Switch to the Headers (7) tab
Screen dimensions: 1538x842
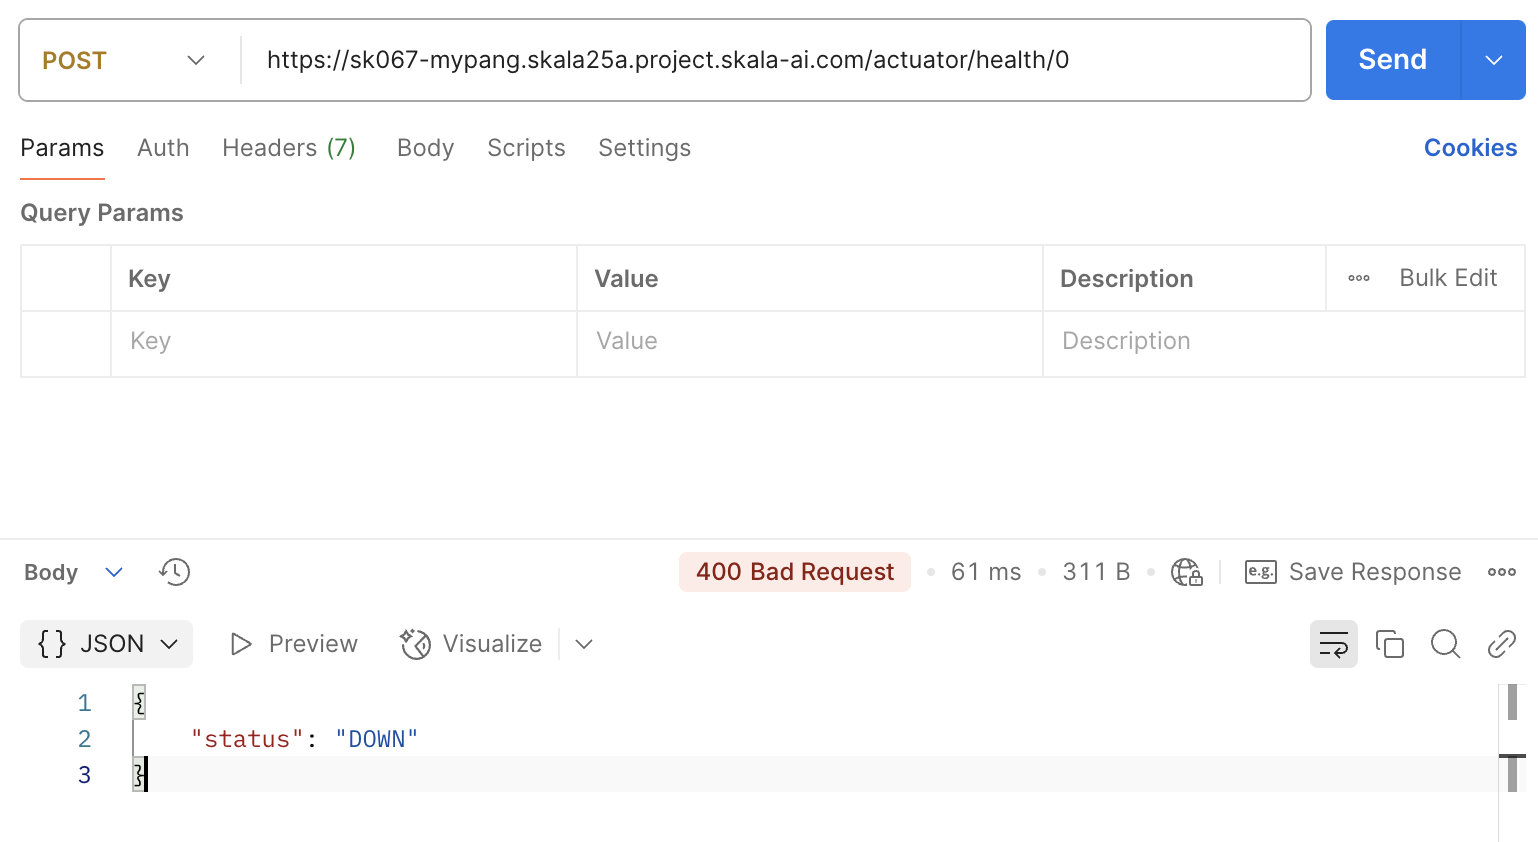tap(288, 148)
